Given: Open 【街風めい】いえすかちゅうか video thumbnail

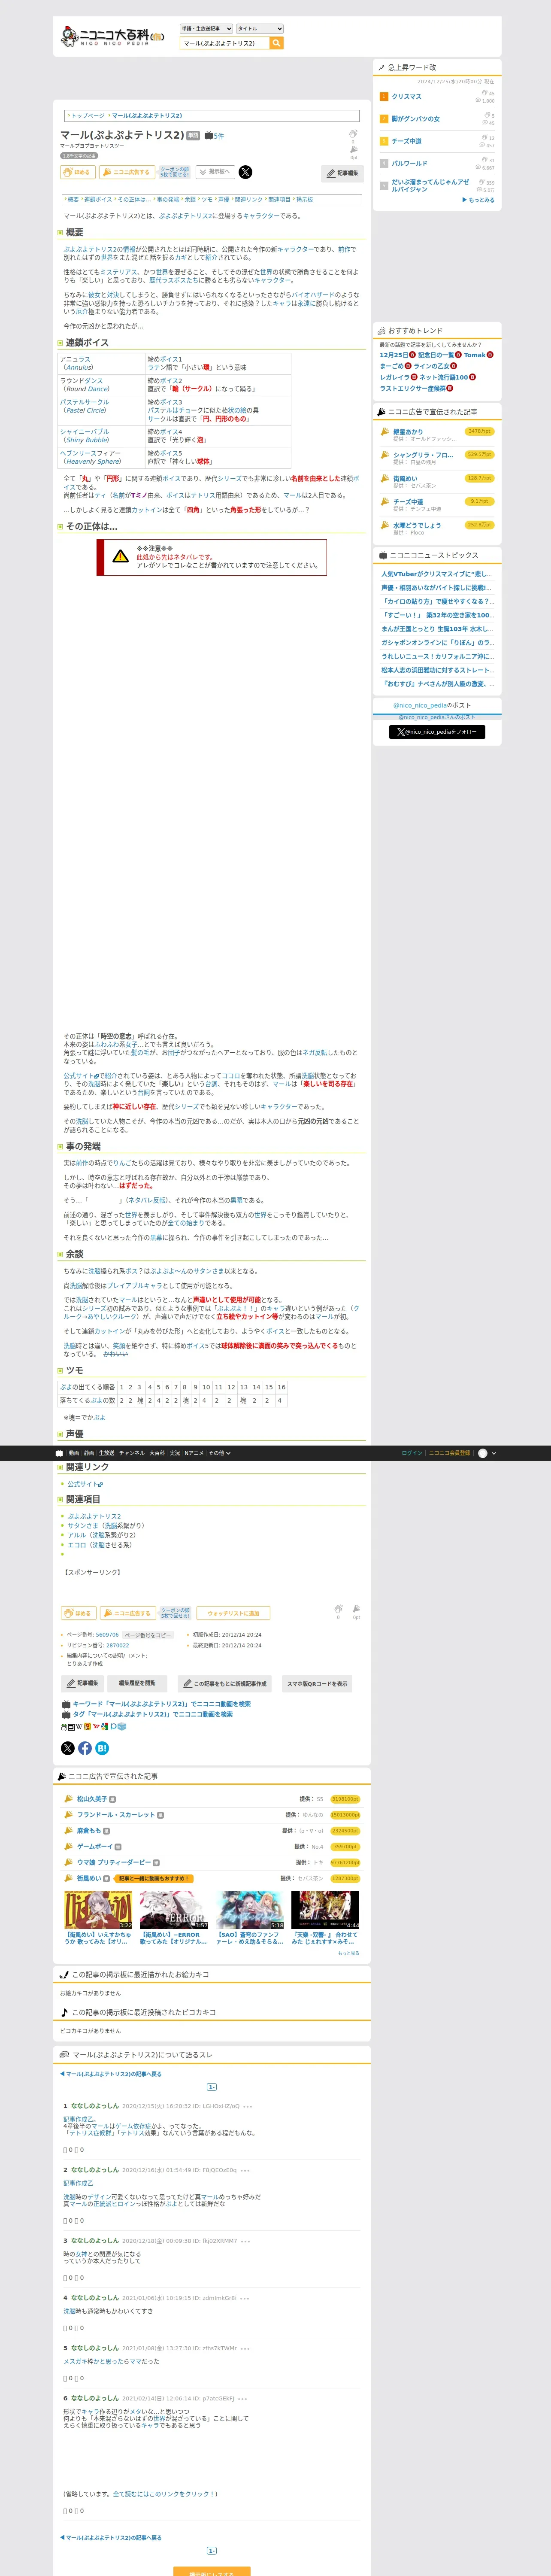Looking at the screenshot, I should point(98,1910).
